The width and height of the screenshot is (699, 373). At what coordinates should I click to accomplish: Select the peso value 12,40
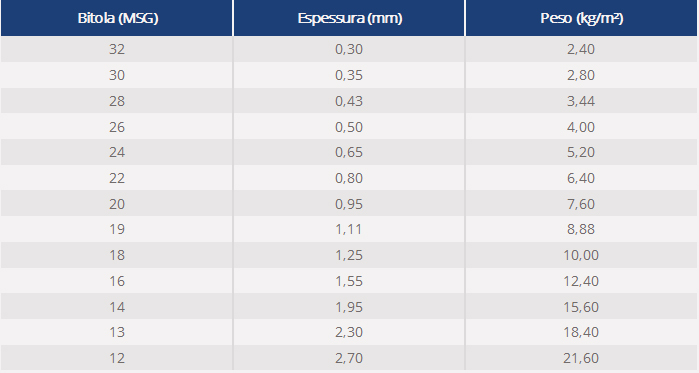[x=581, y=281]
